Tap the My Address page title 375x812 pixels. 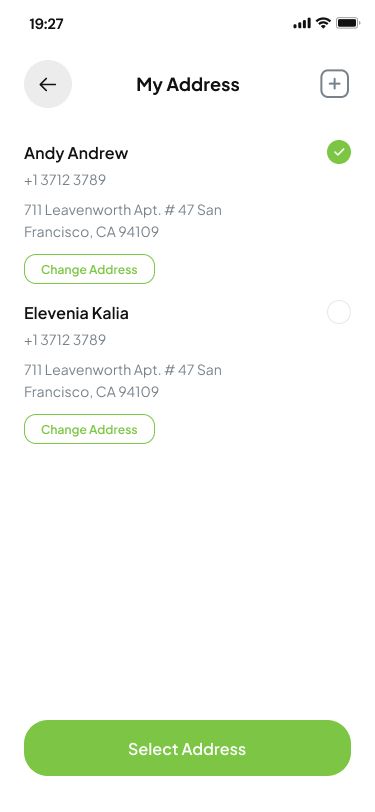click(188, 84)
